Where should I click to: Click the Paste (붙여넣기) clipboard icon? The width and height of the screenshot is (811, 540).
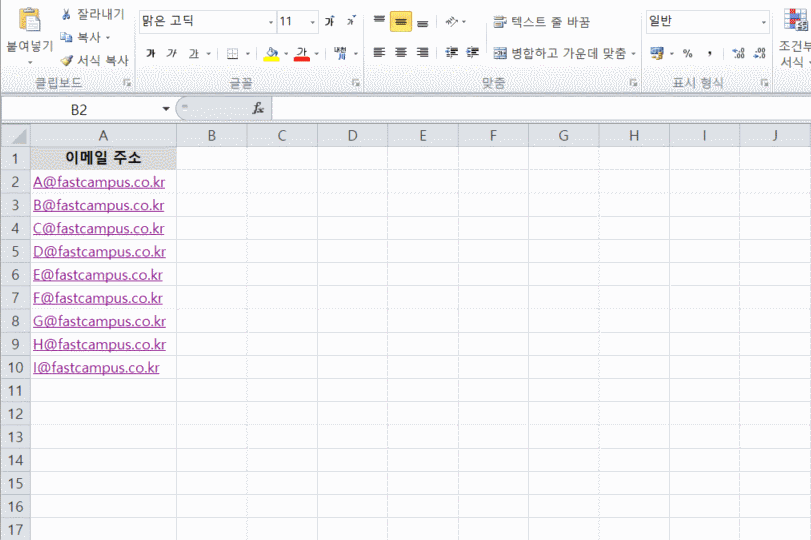[29, 20]
